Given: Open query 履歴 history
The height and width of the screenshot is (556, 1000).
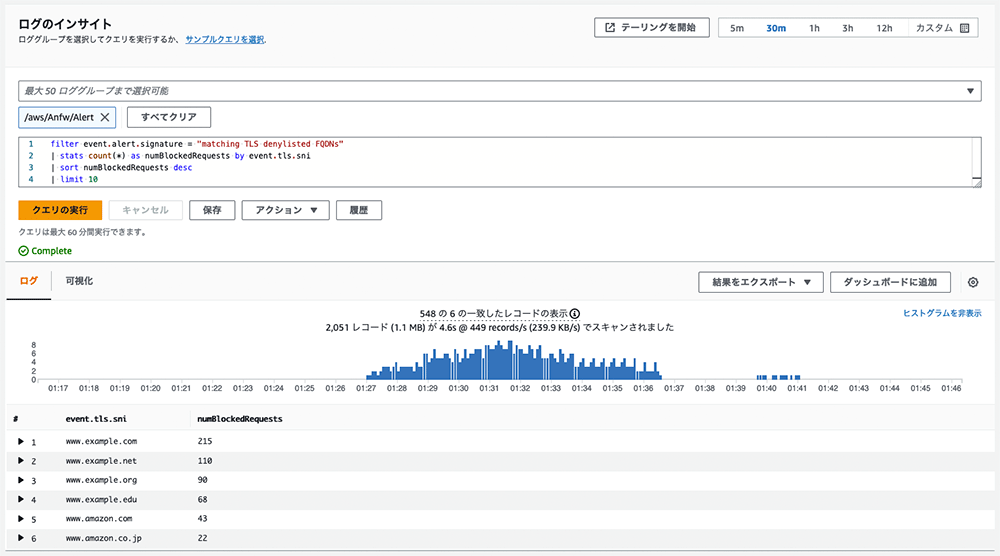Looking at the screenshot, I should pyautogui.click(x=359, y=210).
